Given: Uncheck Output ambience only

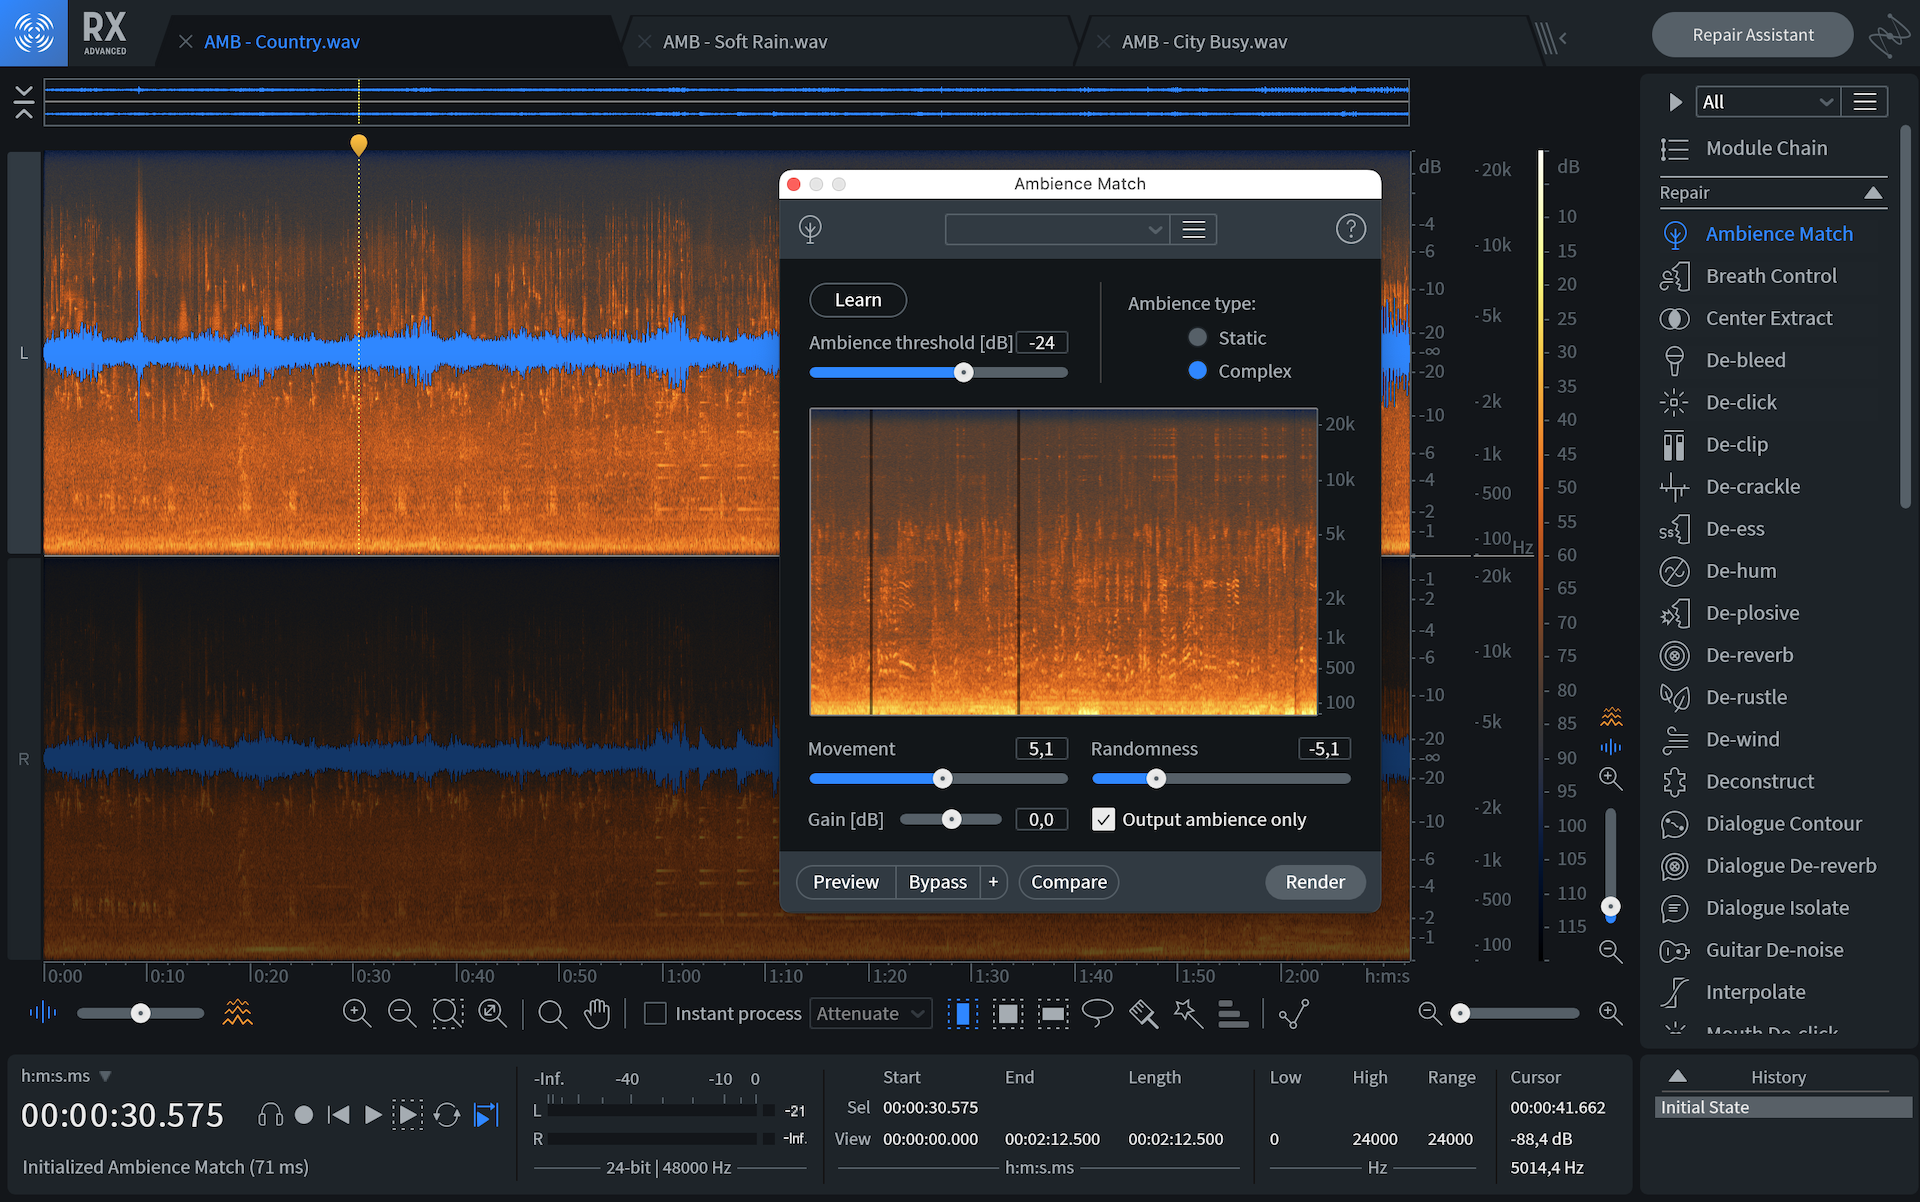Looking at the screenshot, I should [x=1103, y=819].
